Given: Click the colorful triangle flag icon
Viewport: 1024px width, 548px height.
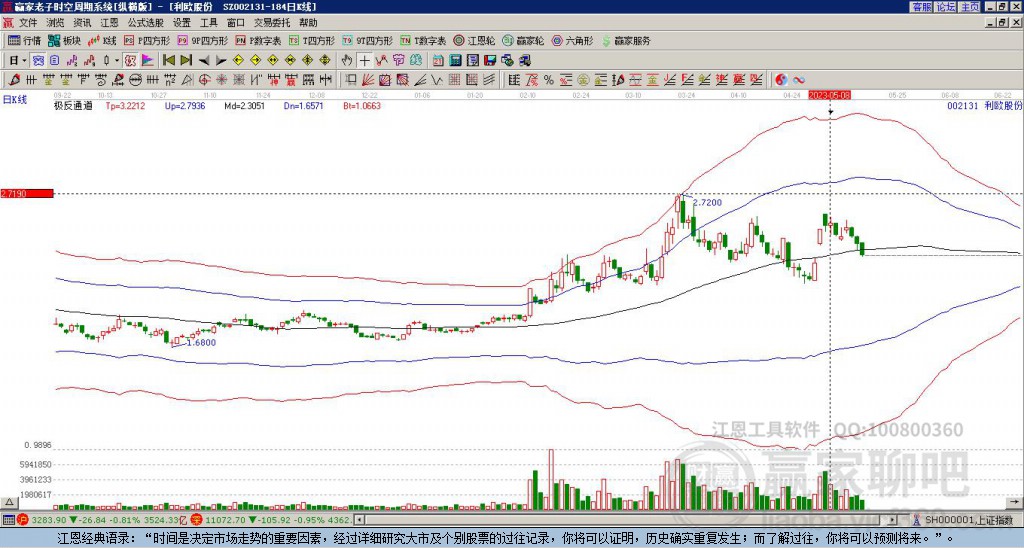Looking at the screenshot, I should coord(148,60).
